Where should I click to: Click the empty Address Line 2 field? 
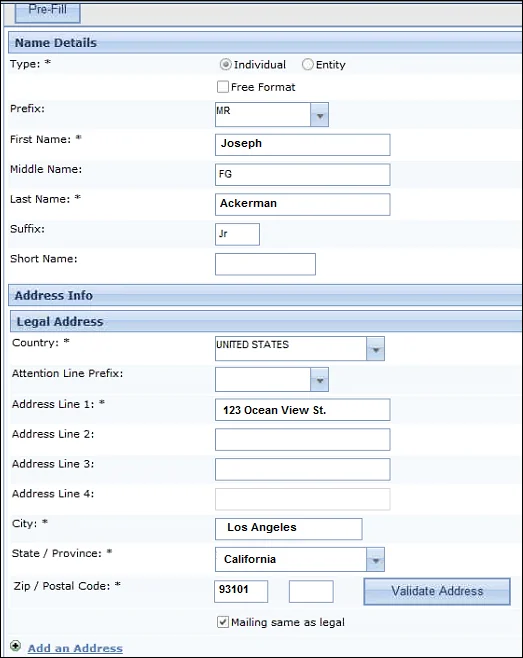(x=303, y=439)
